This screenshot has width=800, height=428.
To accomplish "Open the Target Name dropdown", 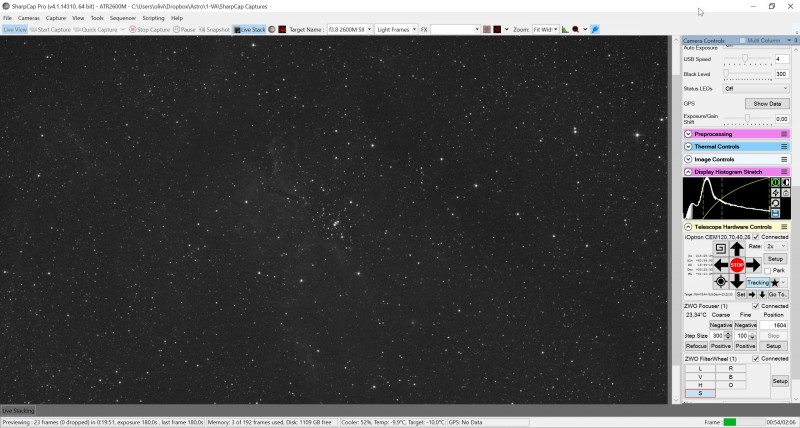I will click(x=369, y=30).
